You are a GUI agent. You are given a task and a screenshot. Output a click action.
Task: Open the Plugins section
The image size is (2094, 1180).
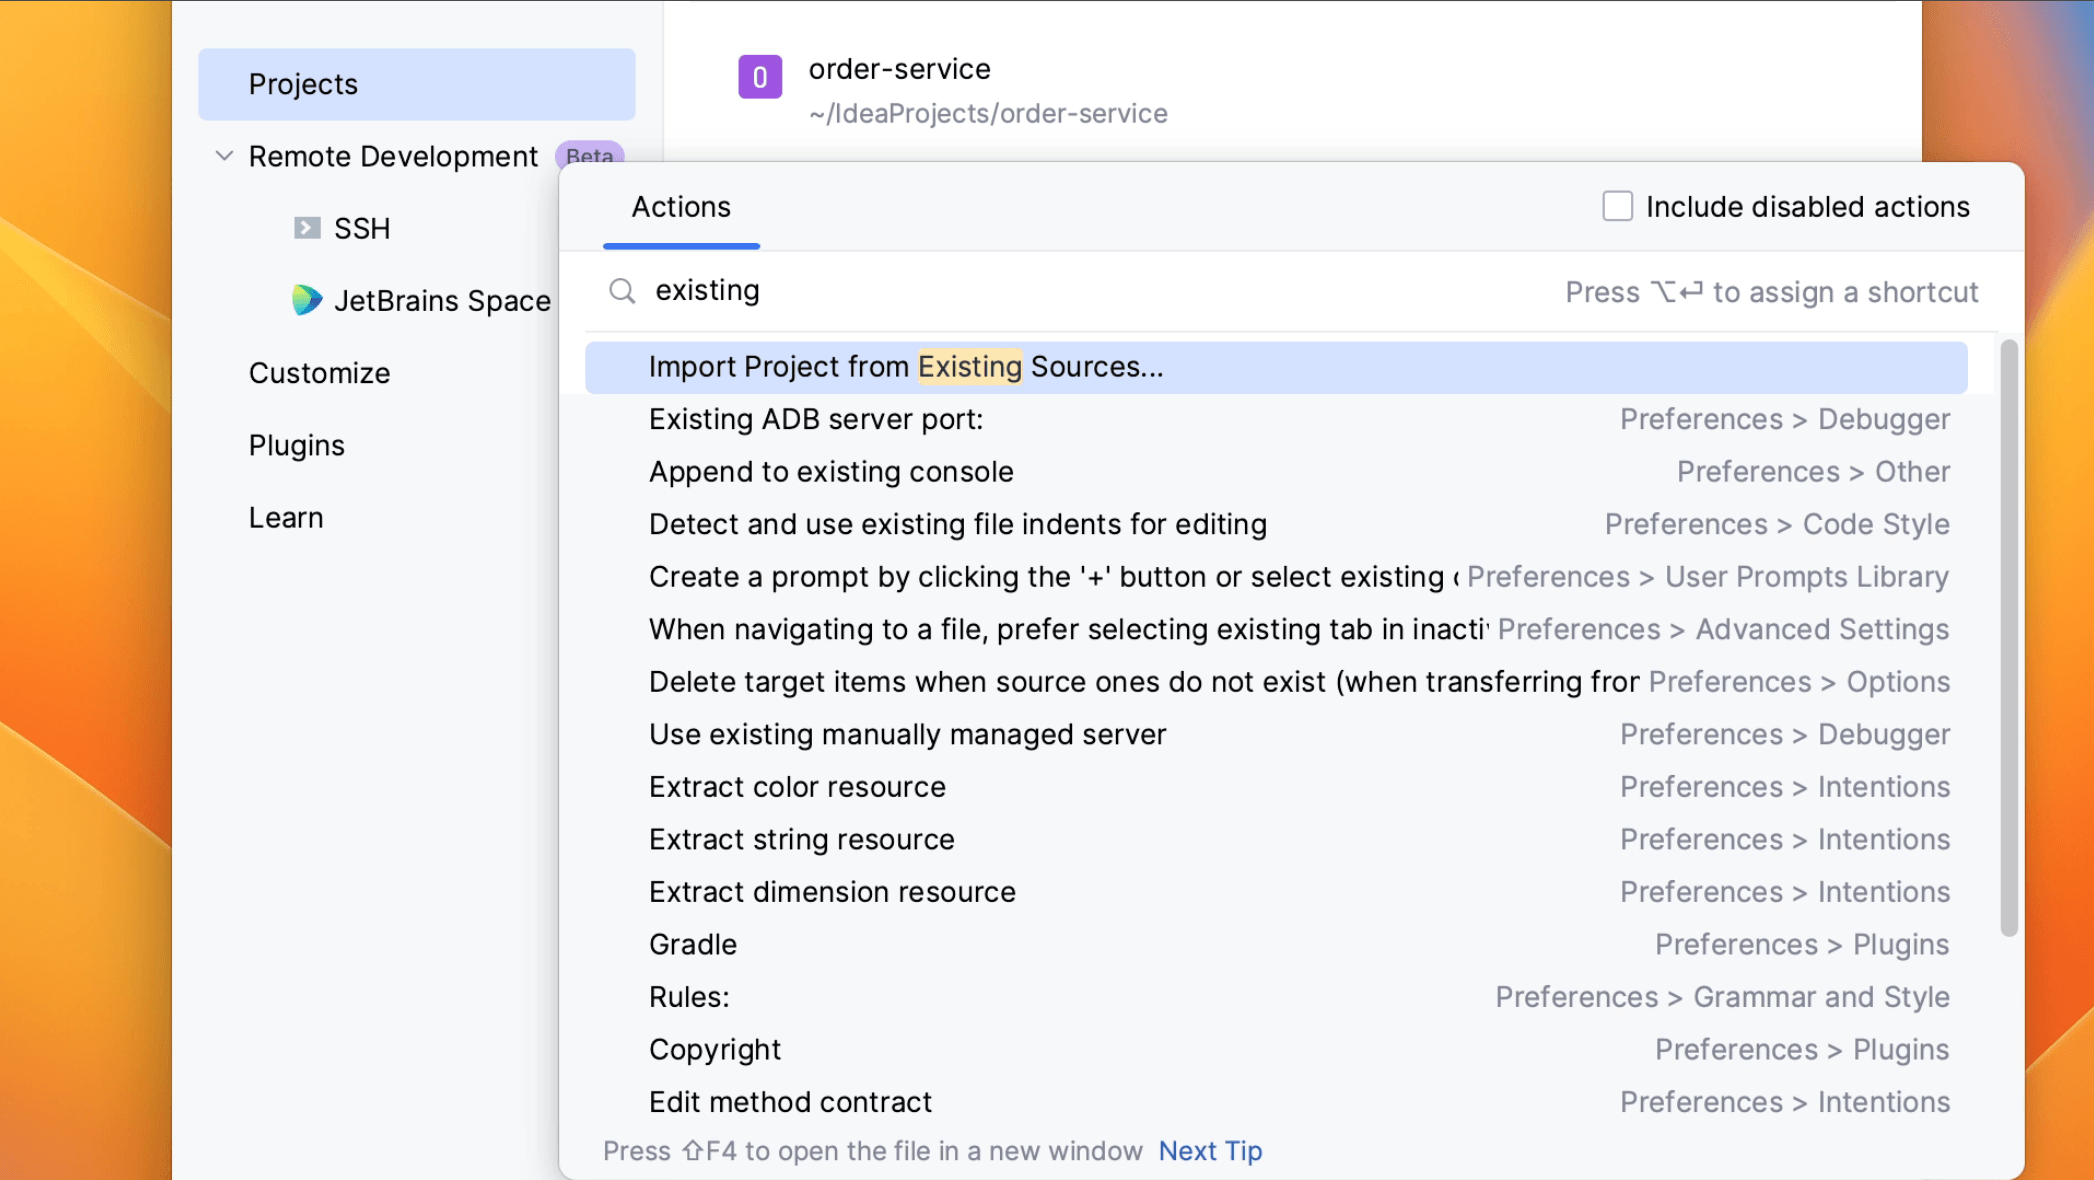[x=296, y=444]
